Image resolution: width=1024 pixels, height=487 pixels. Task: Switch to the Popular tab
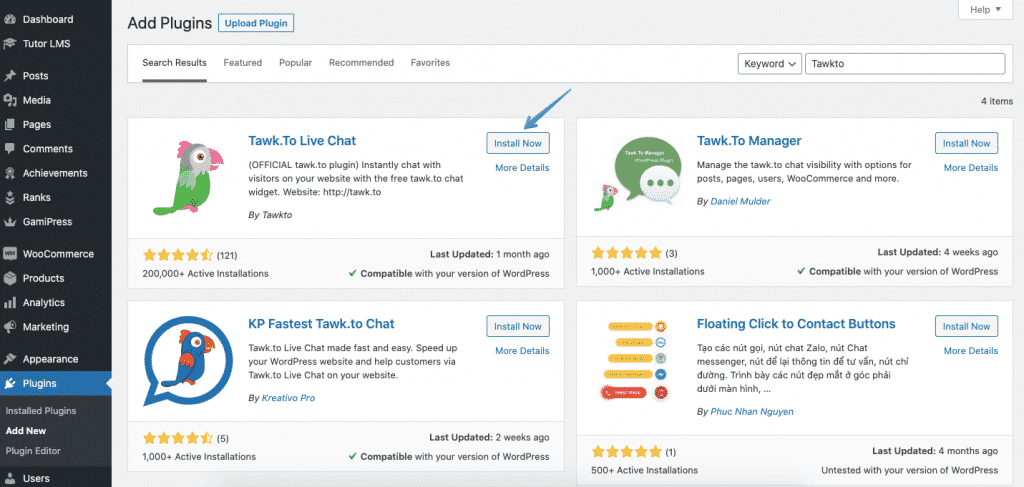(x=295, y=63)
